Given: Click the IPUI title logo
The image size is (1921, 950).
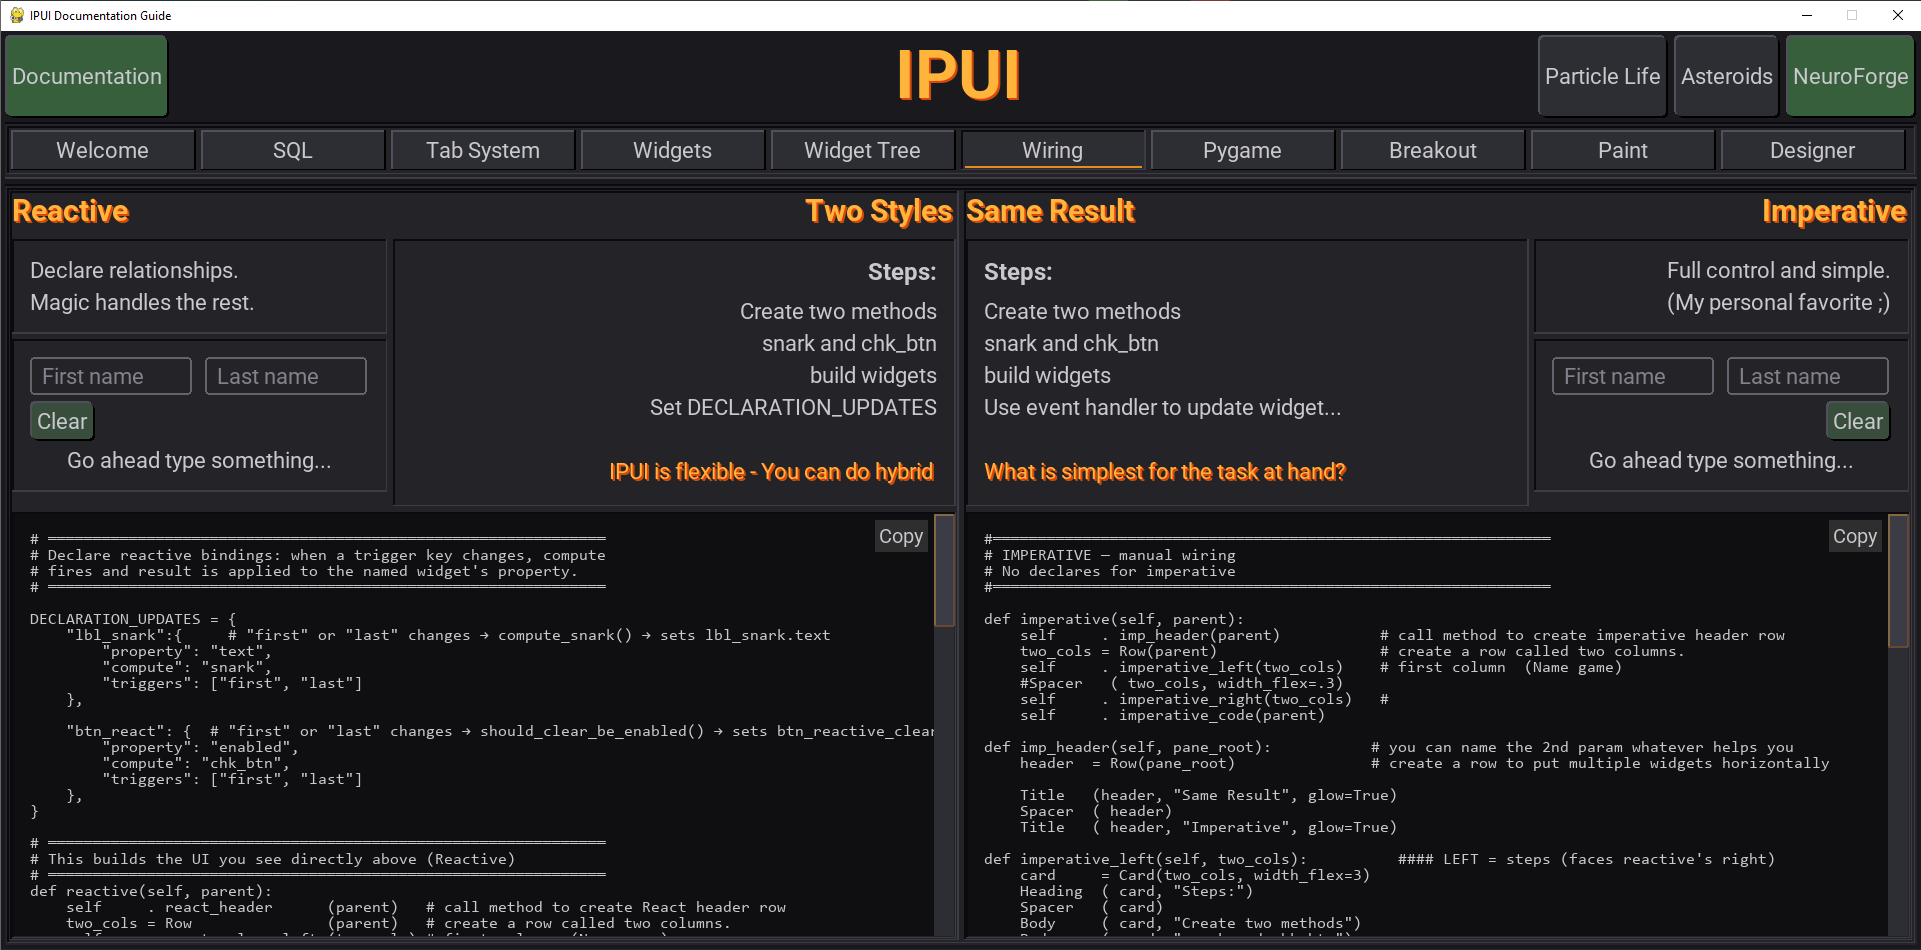Looking at the screenshot, I should click(959, 76).
